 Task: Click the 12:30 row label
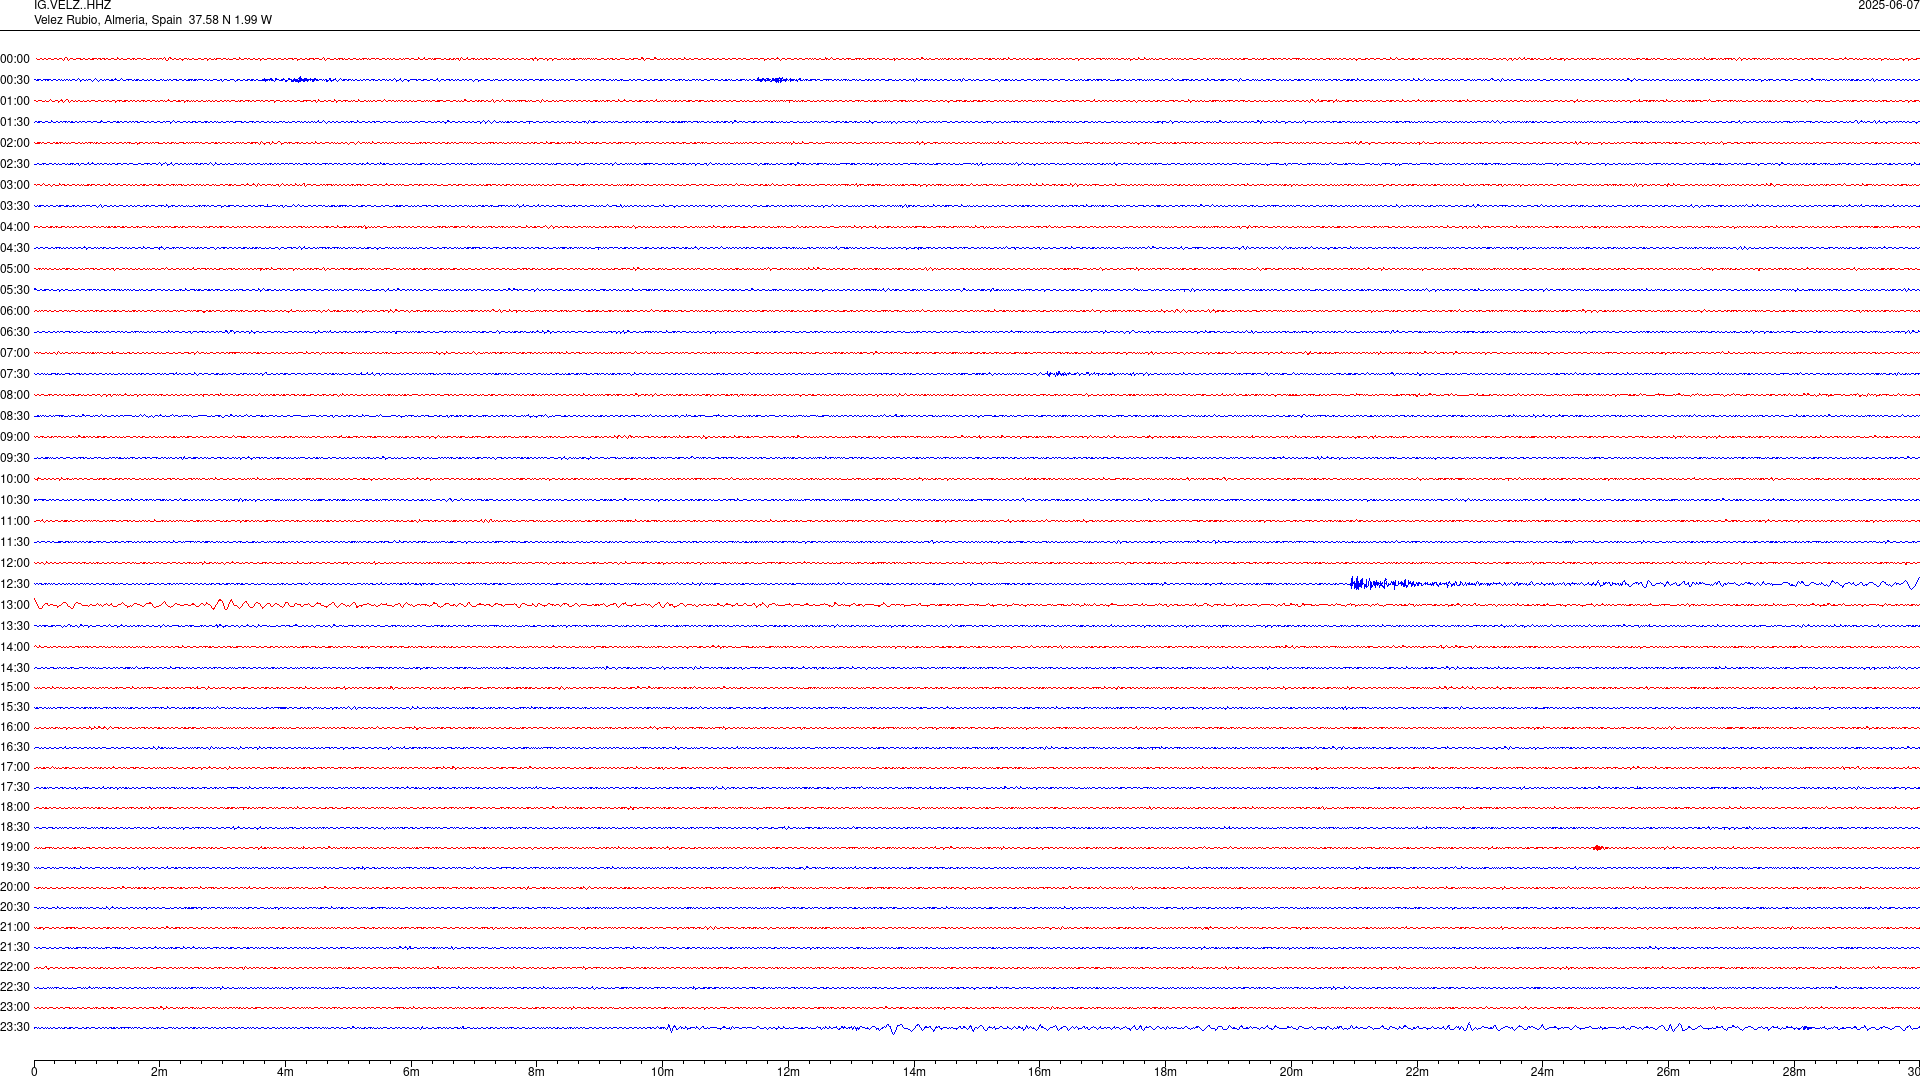(x=15, y=584)
